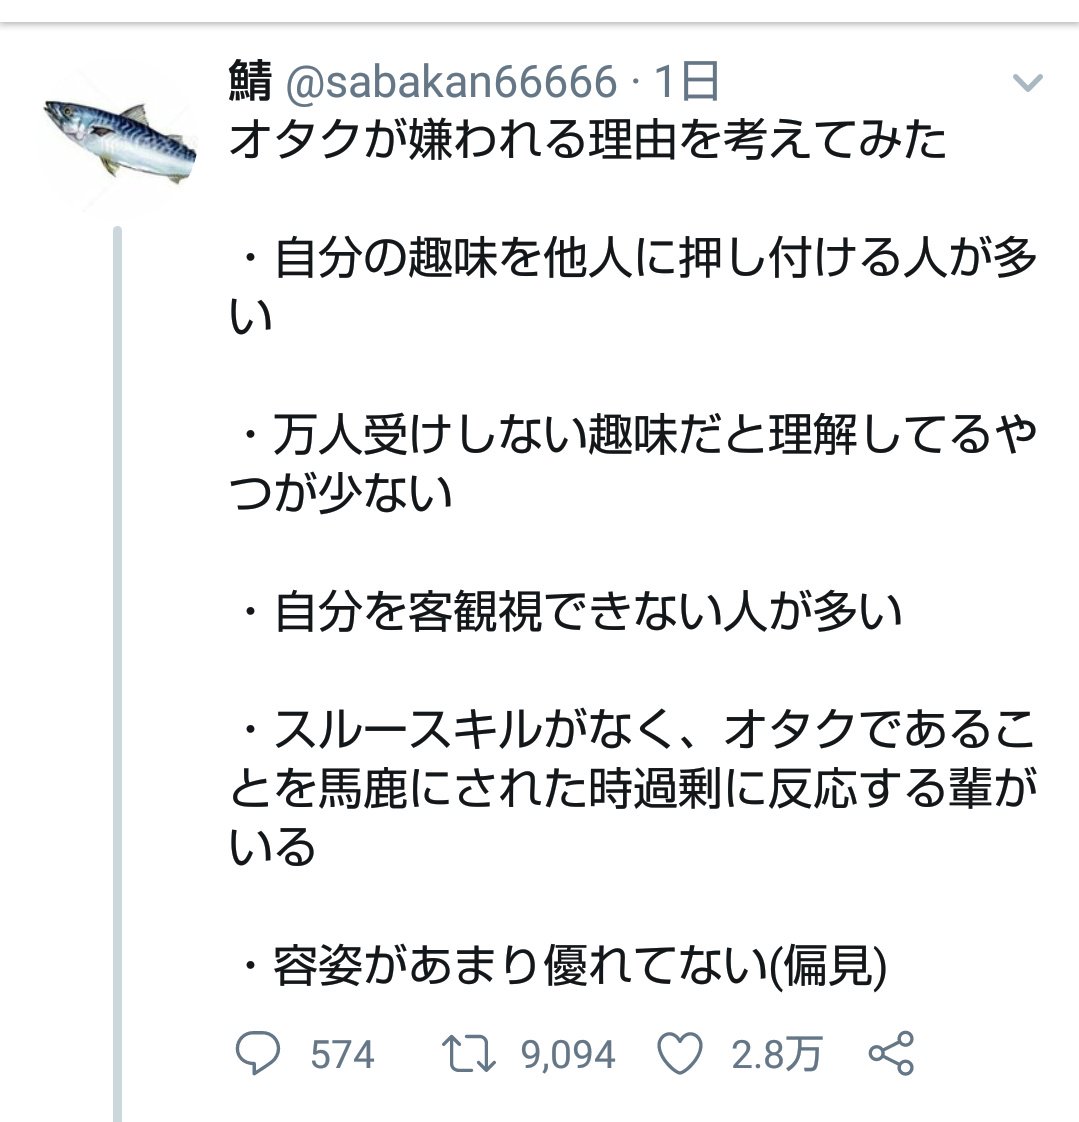Click the @sabakan66666 handle

pyautogui.click(x=451, y=81)
